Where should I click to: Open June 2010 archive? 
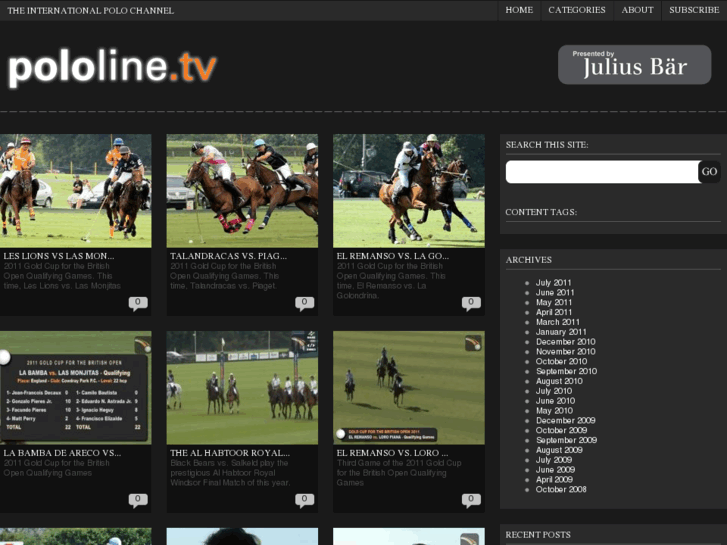(x=555, y=401)
